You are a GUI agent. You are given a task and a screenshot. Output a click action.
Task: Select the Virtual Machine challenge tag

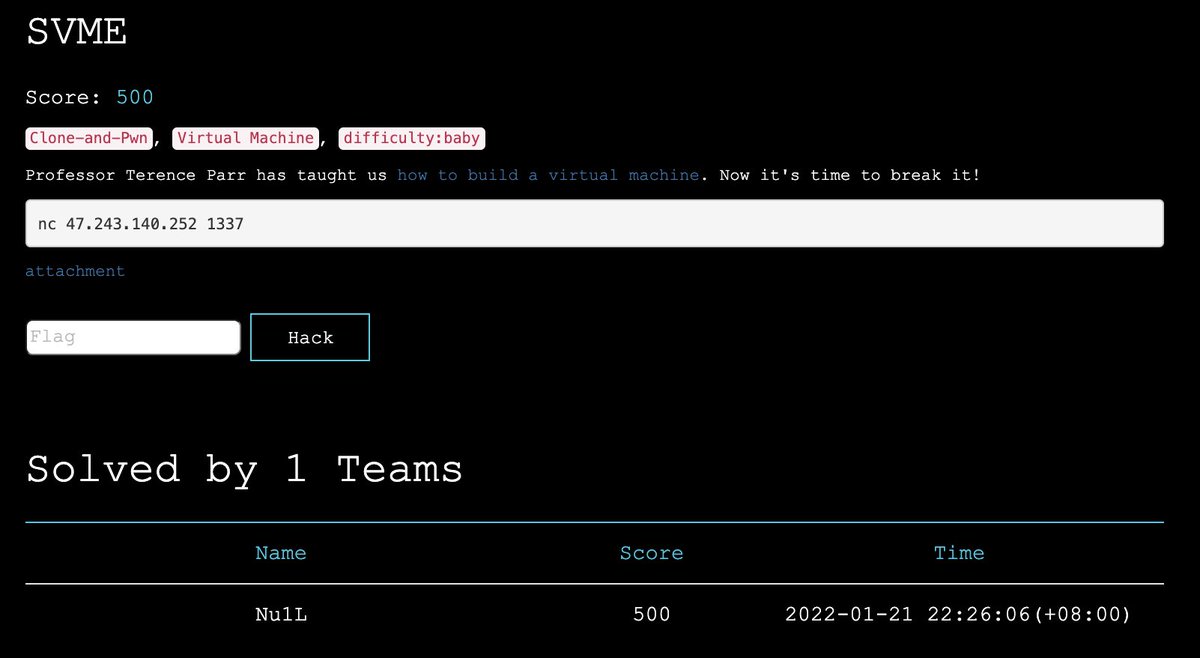pyautogui.click(x=245, y=138)
